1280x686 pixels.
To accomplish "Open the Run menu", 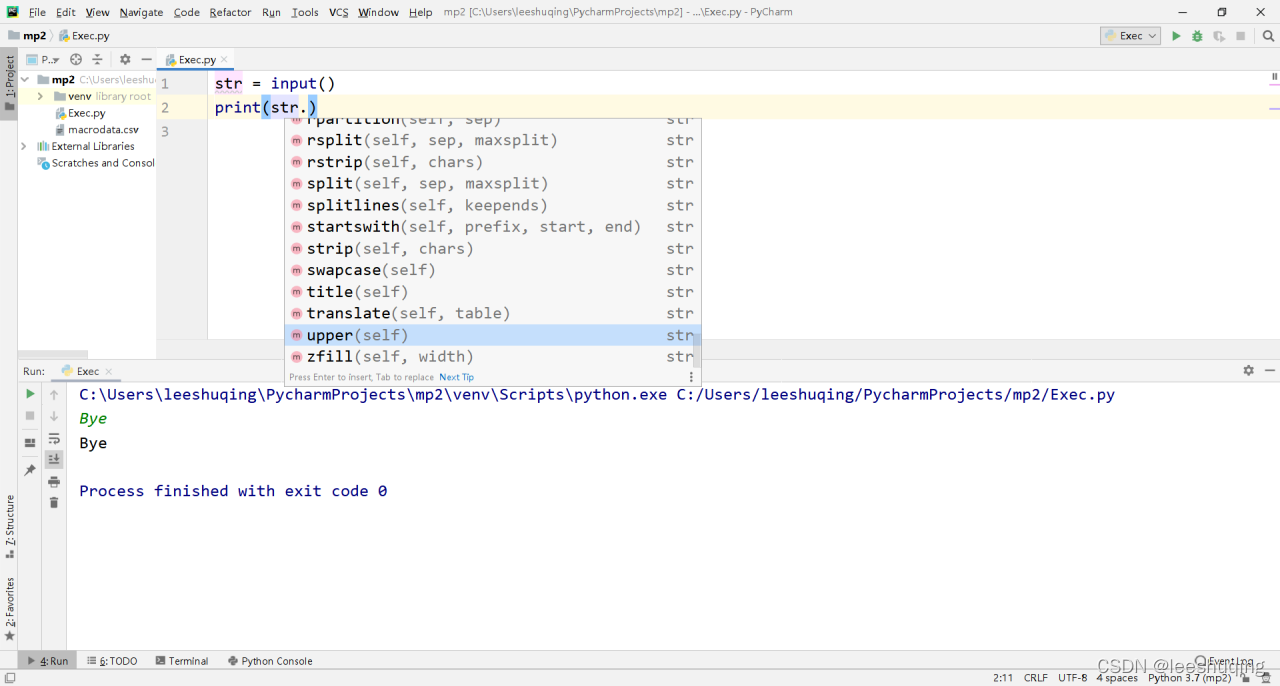I will coord(271,12).
